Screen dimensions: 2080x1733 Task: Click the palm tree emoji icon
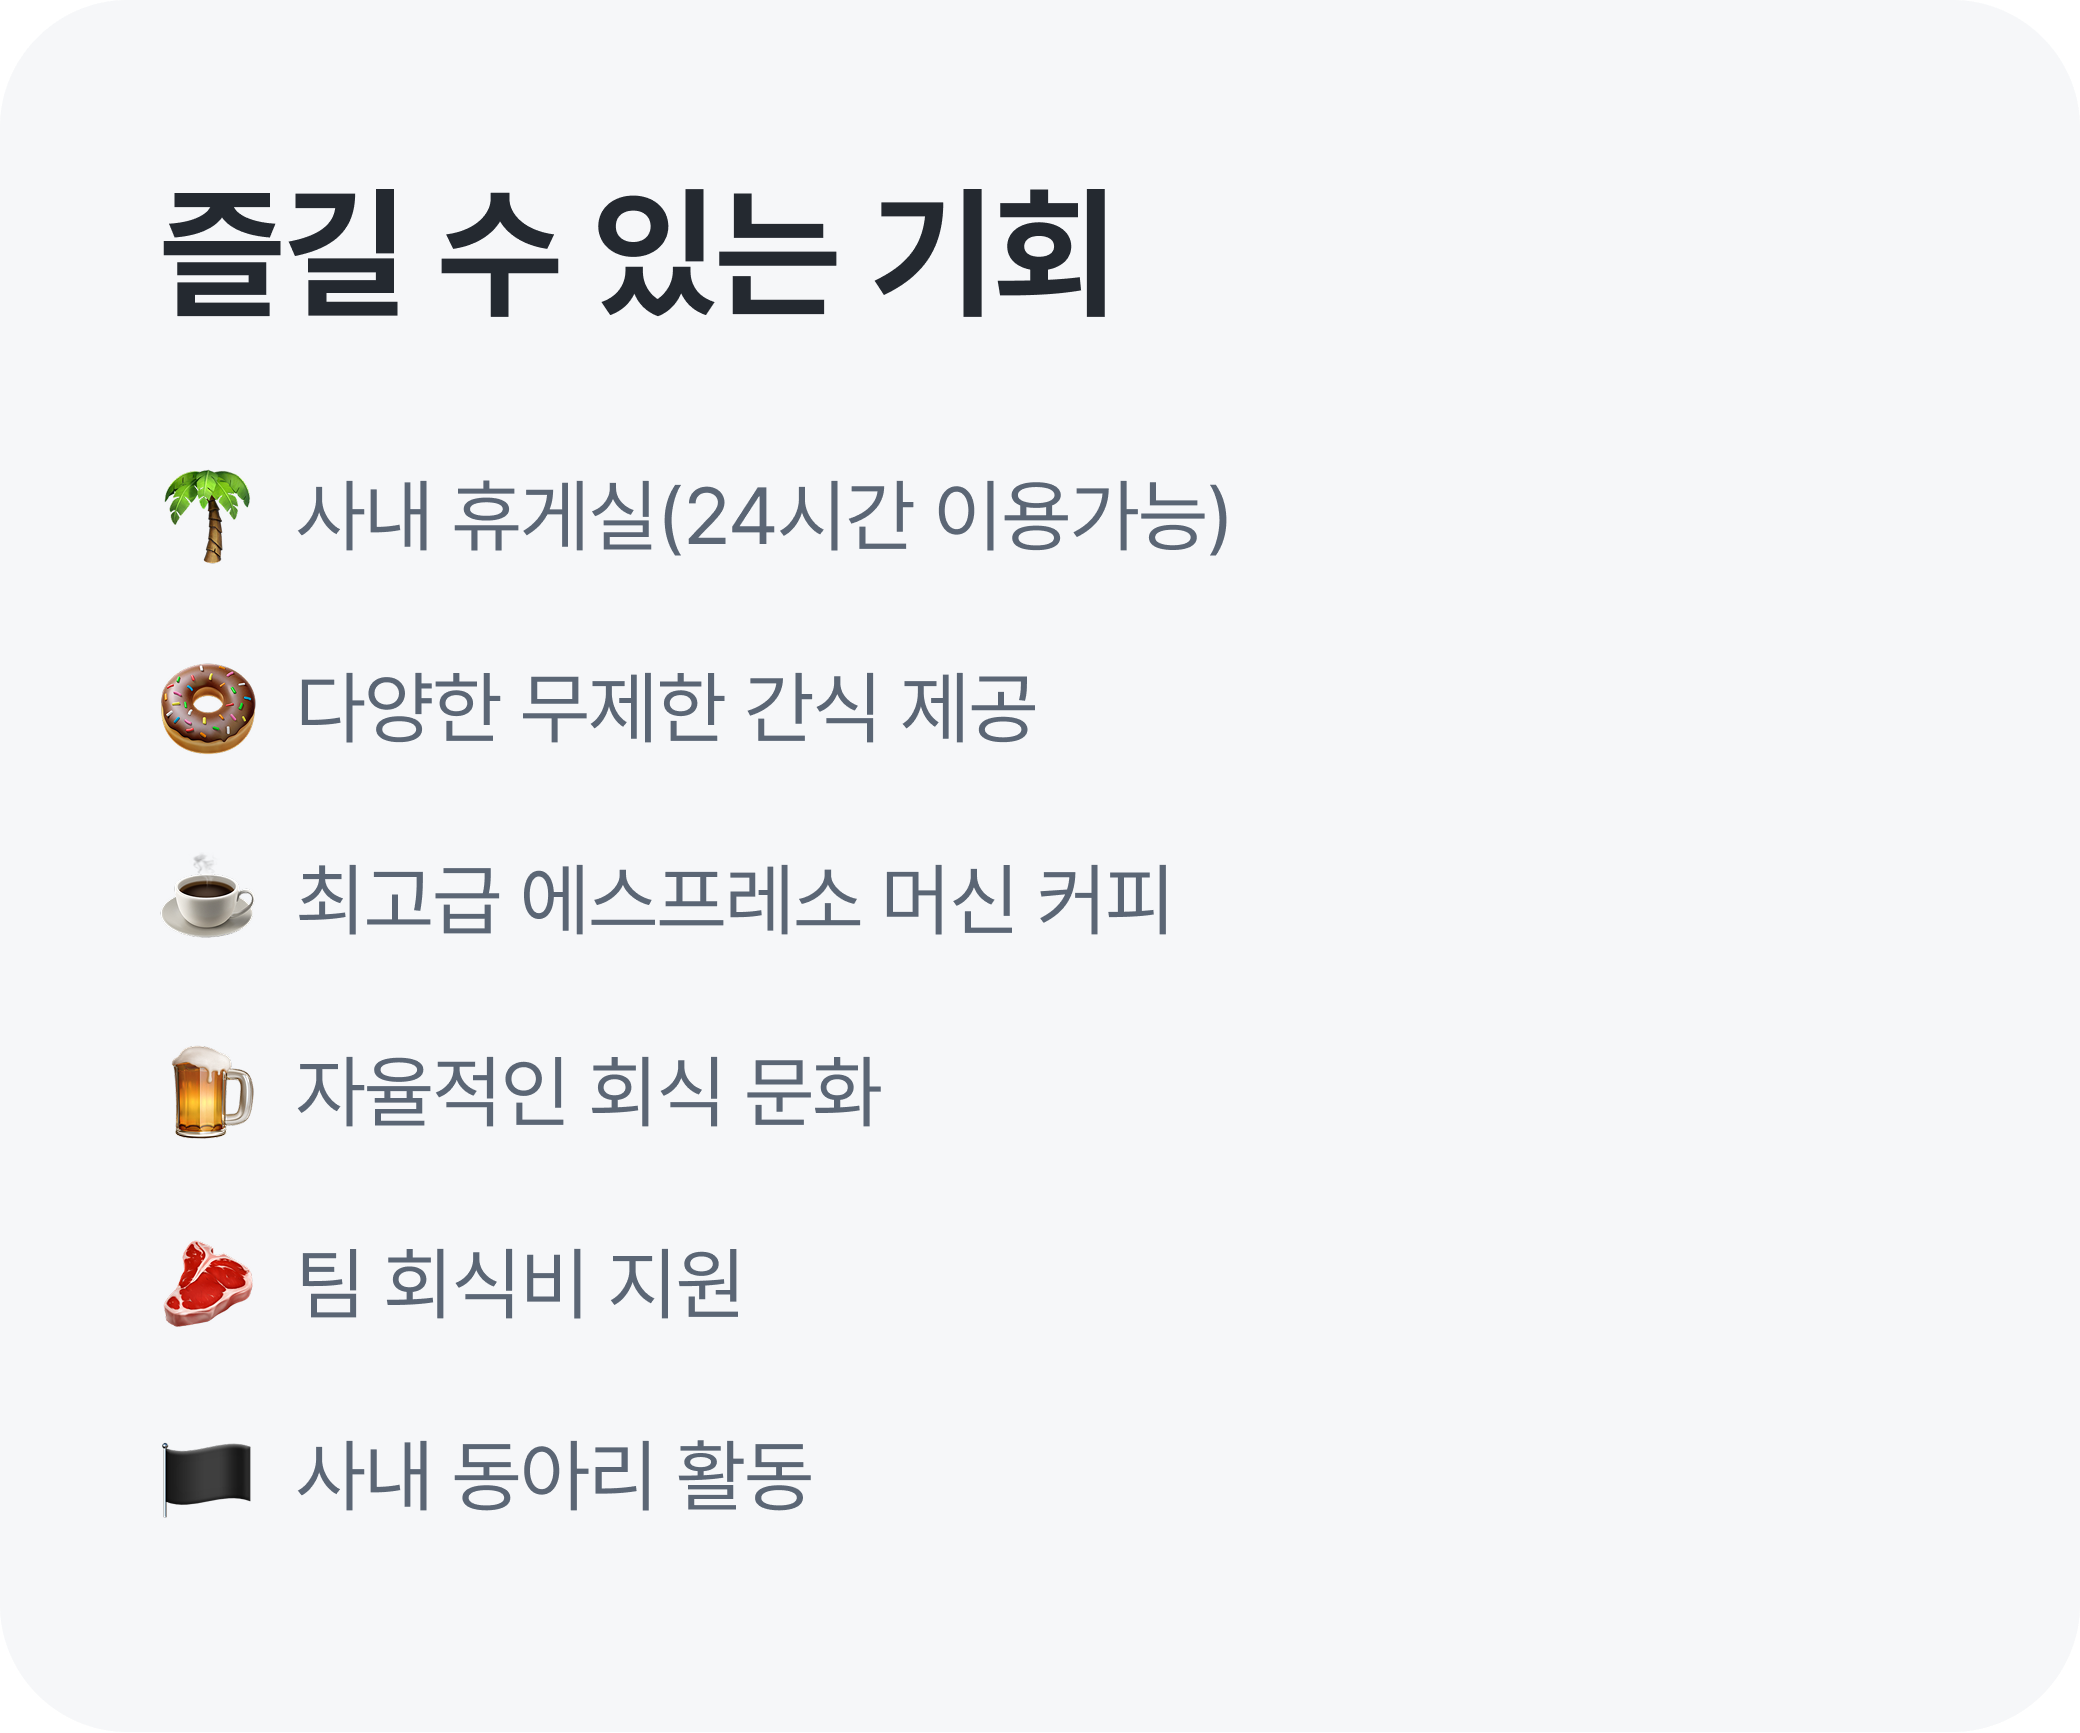208,516
